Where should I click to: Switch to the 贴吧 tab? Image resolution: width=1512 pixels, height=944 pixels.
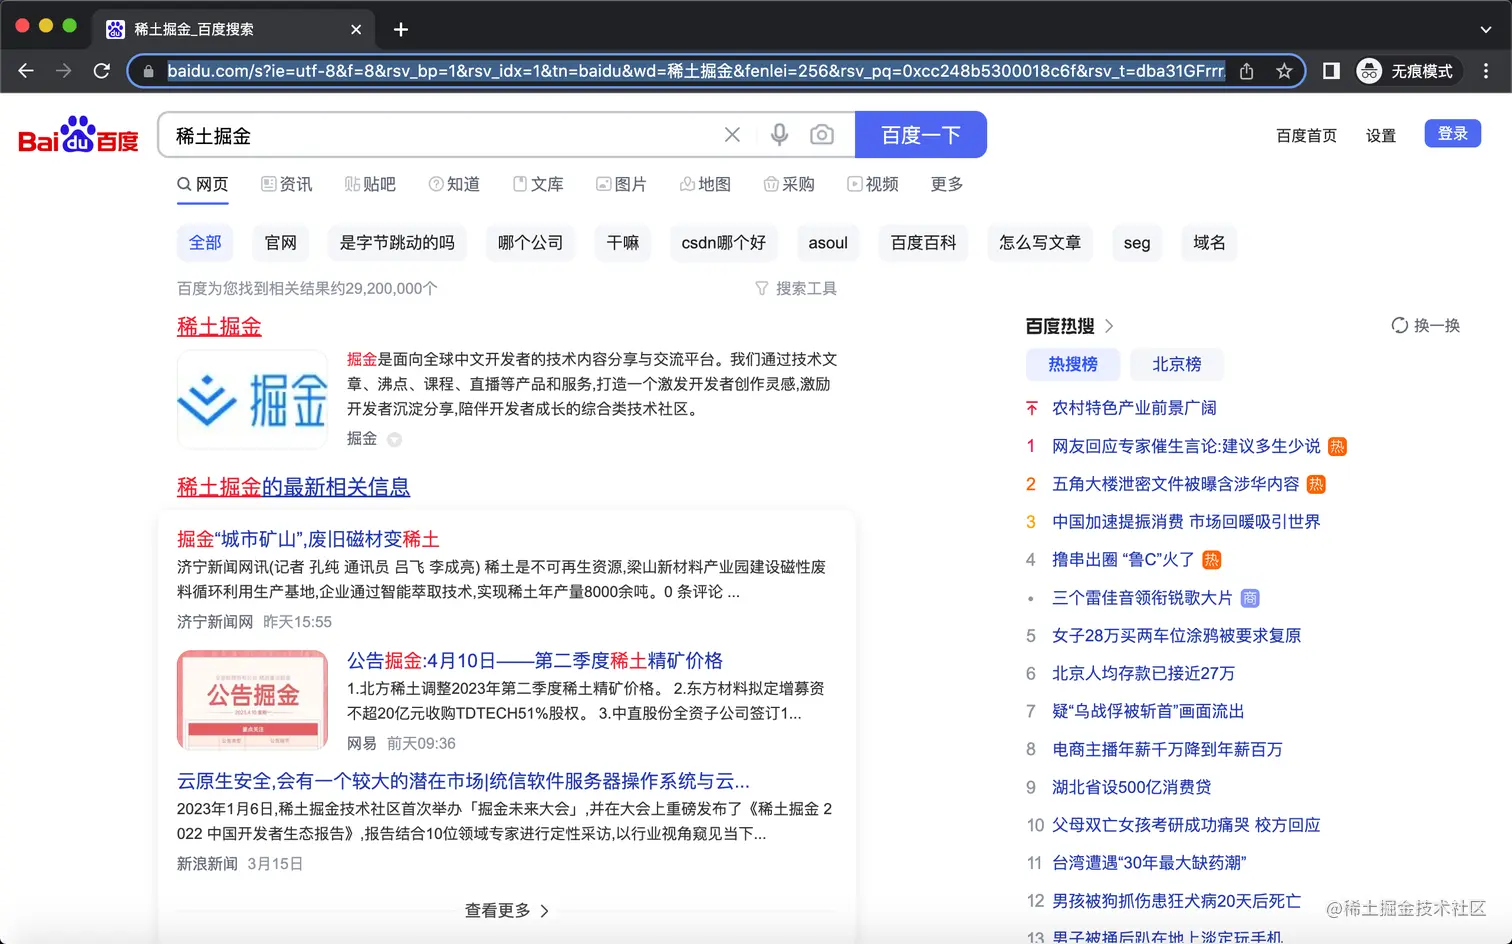tap(370, 184)
